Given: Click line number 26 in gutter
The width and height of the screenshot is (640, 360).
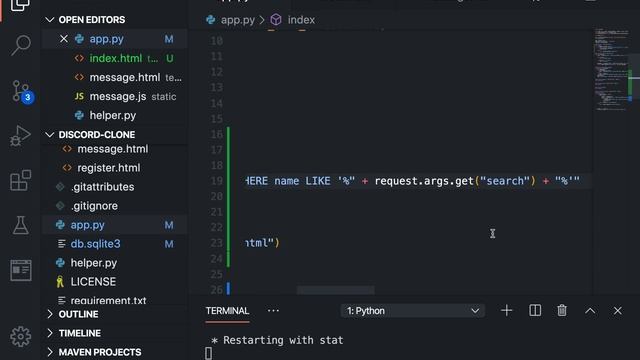Looking at the screenshot, I should pos(217,289).
